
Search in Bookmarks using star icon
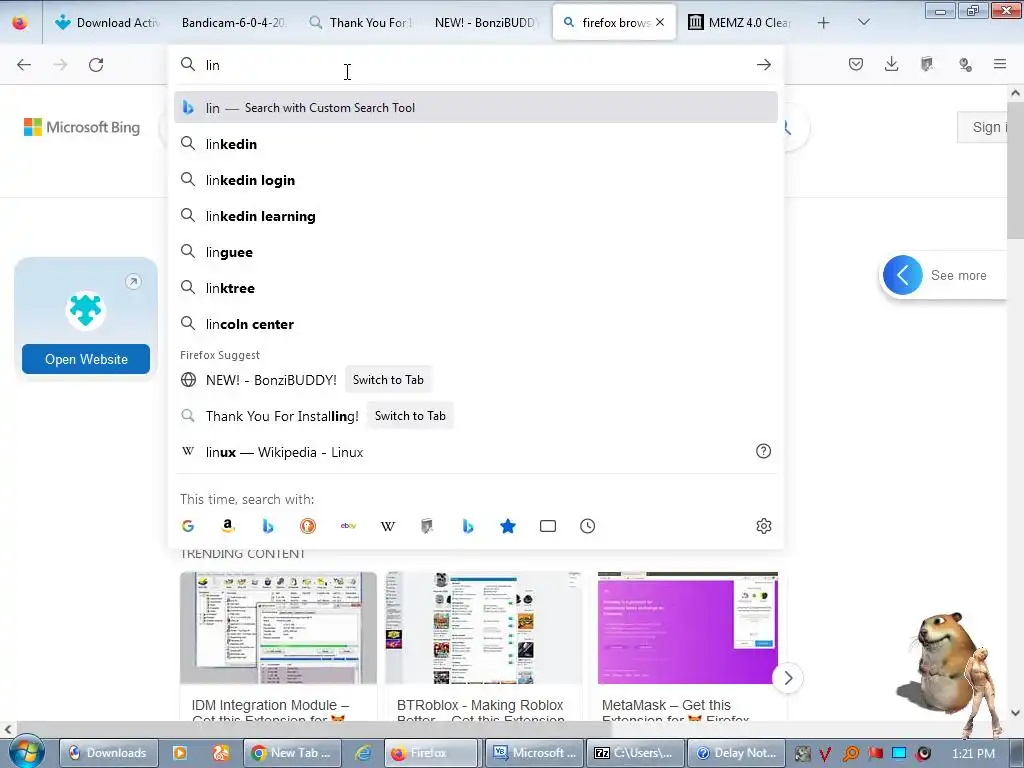point(508,526)
